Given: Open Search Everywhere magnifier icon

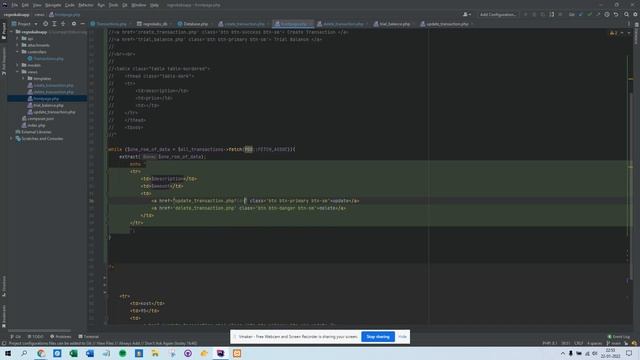Looking at the screenshot, I should coord(627,14).
